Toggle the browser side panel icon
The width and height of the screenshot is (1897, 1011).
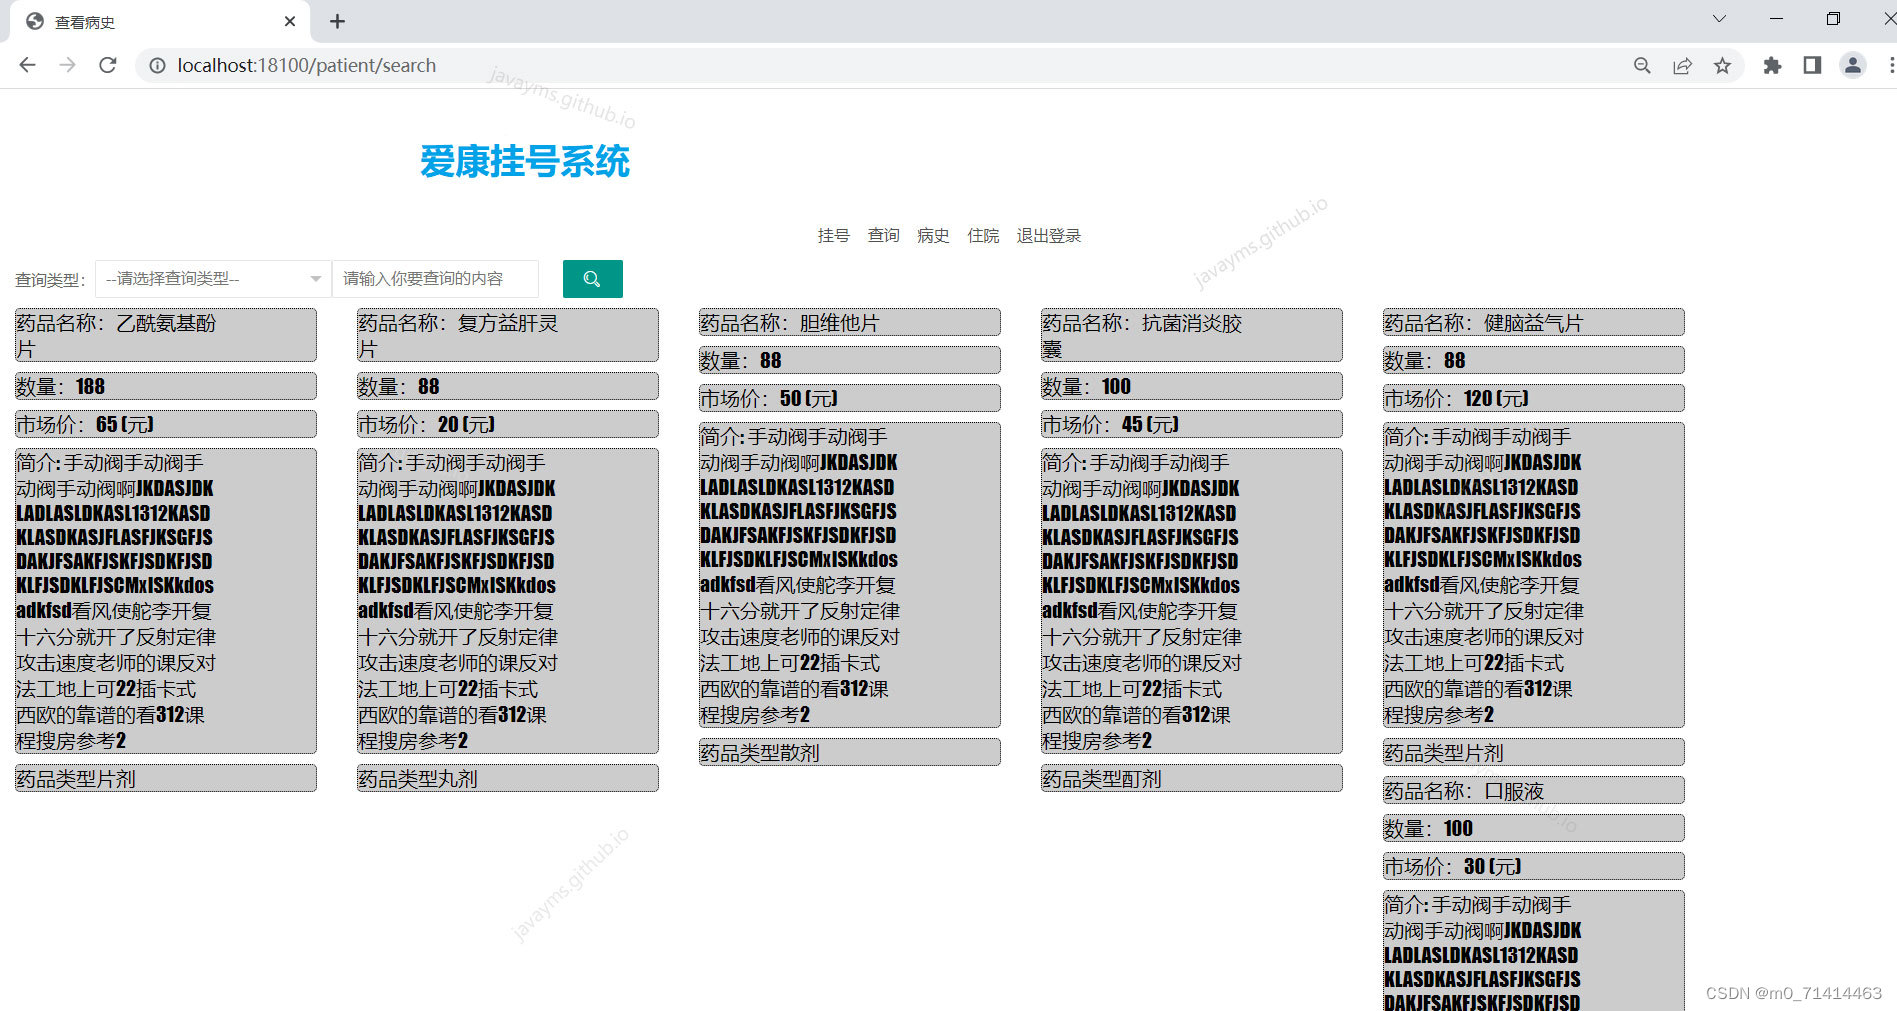point(1812,65)
